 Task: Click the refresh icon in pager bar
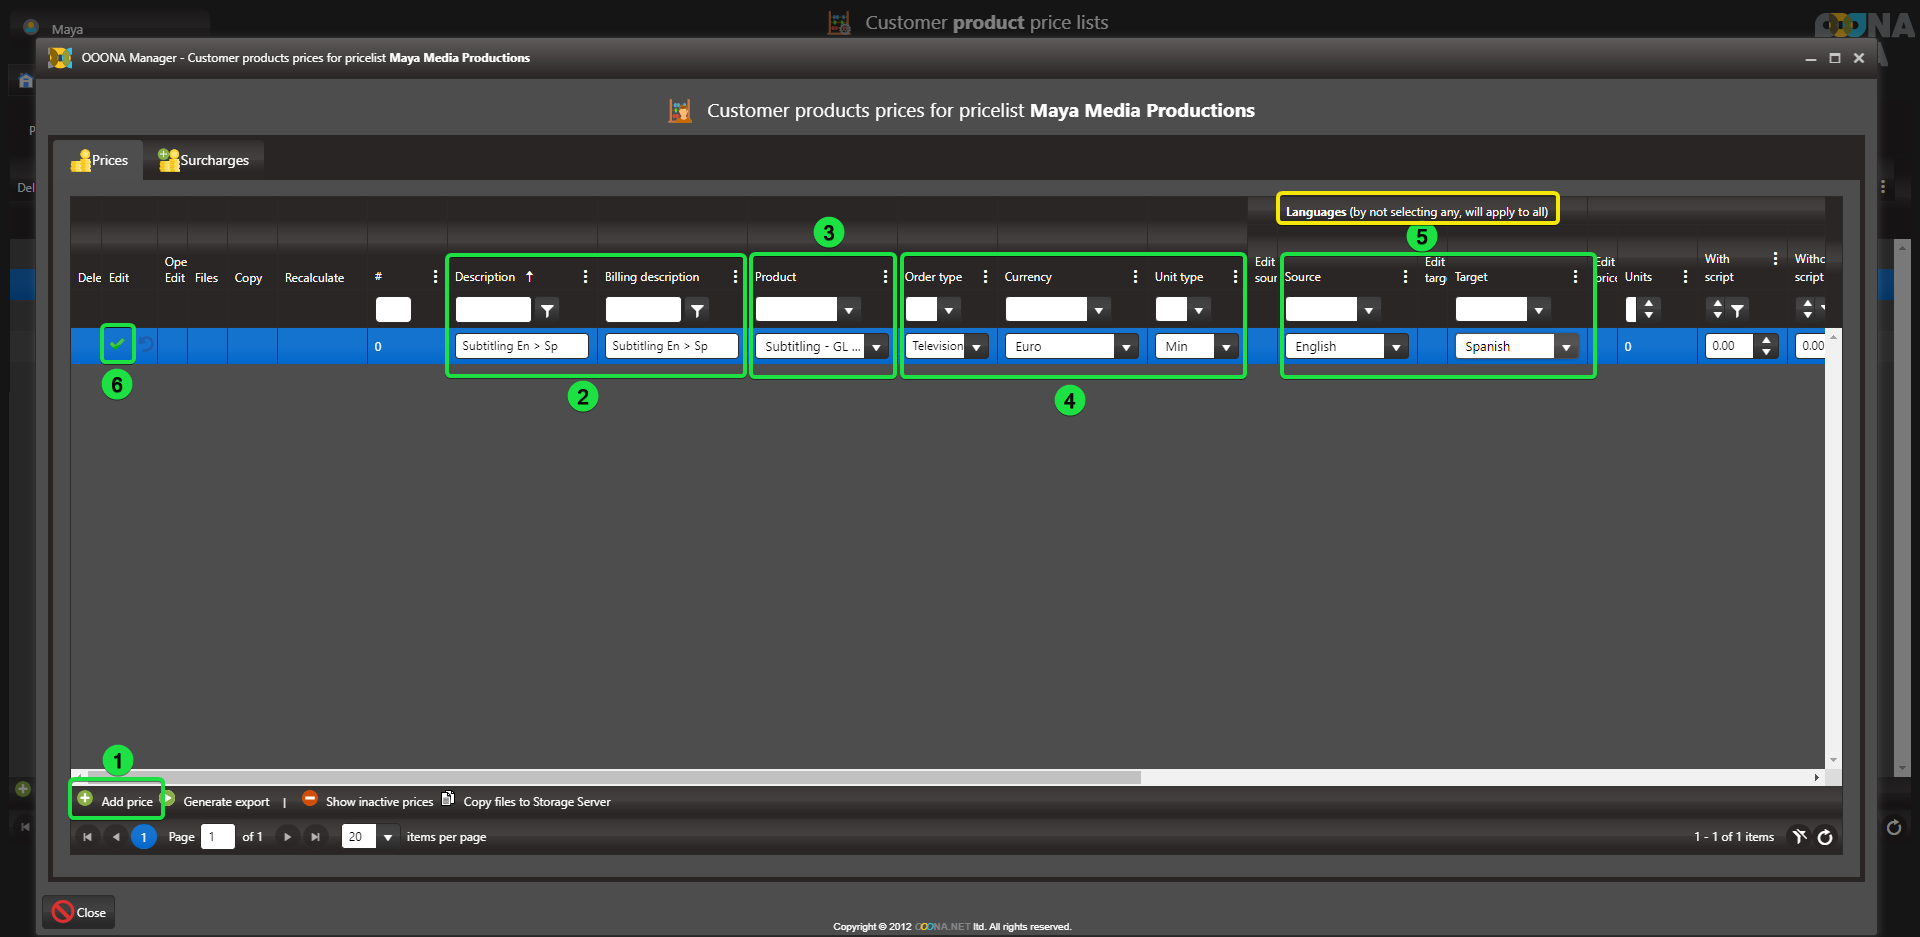pyautogui.click(x=1825, y=837)
